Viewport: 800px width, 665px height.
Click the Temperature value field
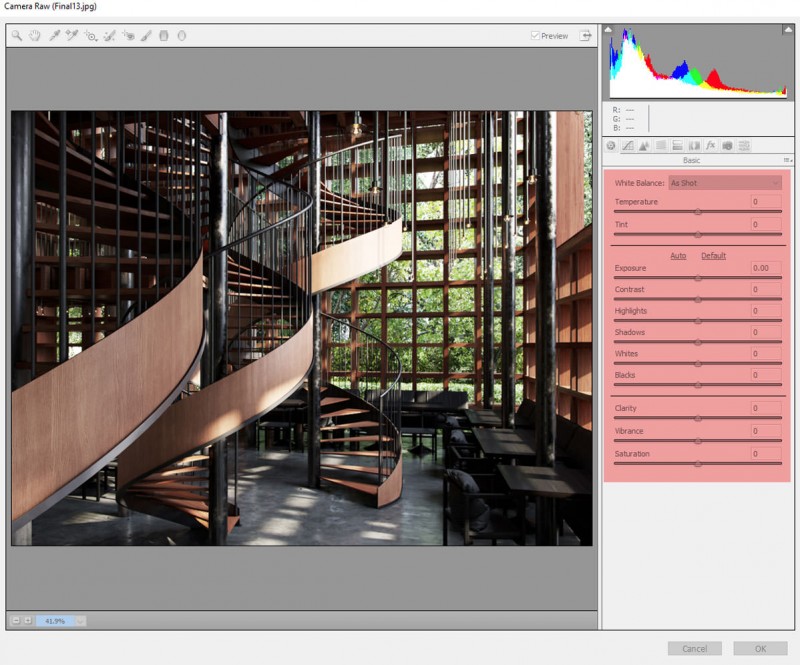coord(766,202)
